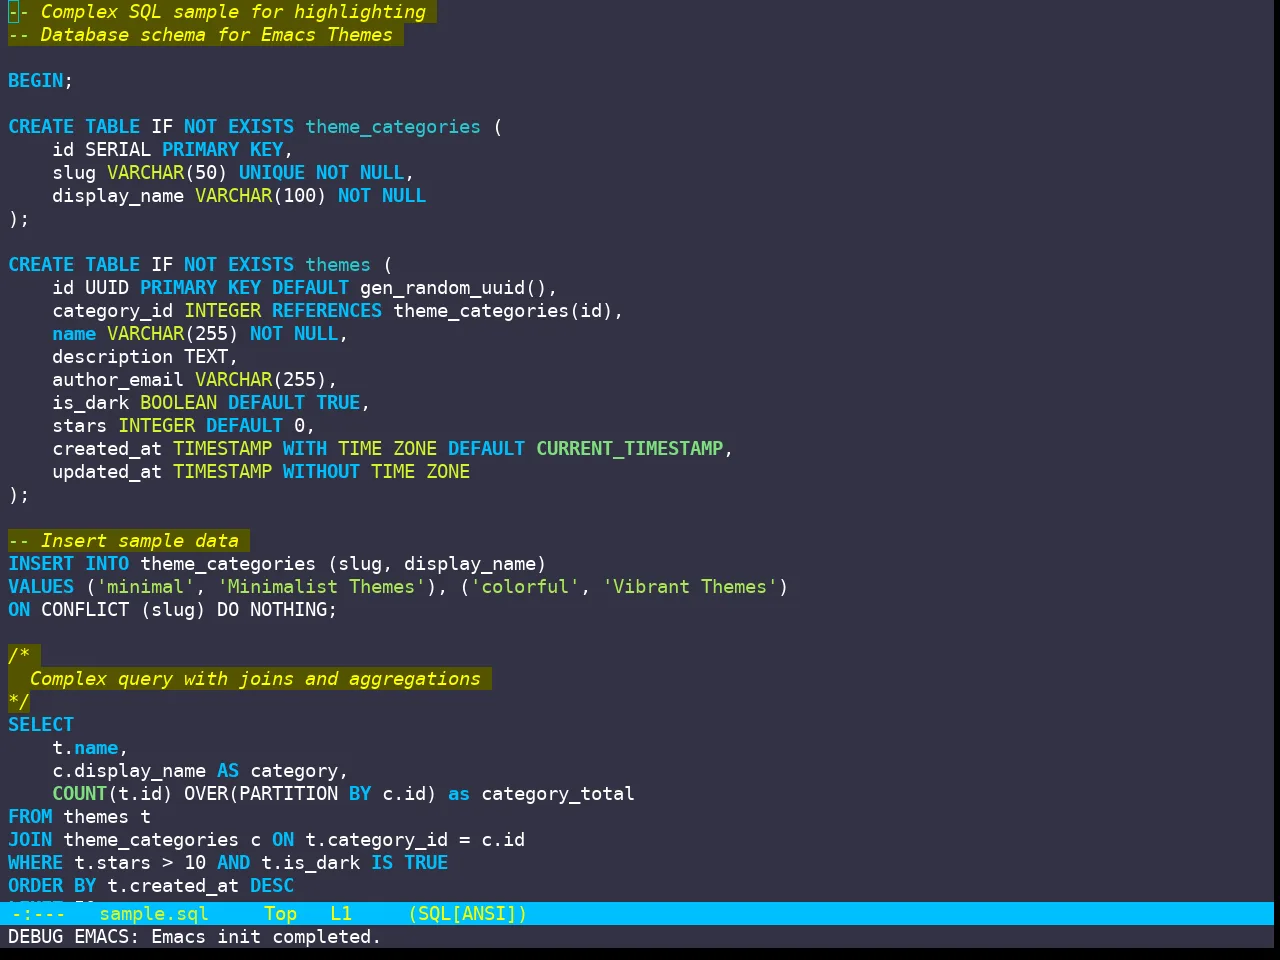
Task: Click the BEGIN keyword
Action: (x=35, y=81)
